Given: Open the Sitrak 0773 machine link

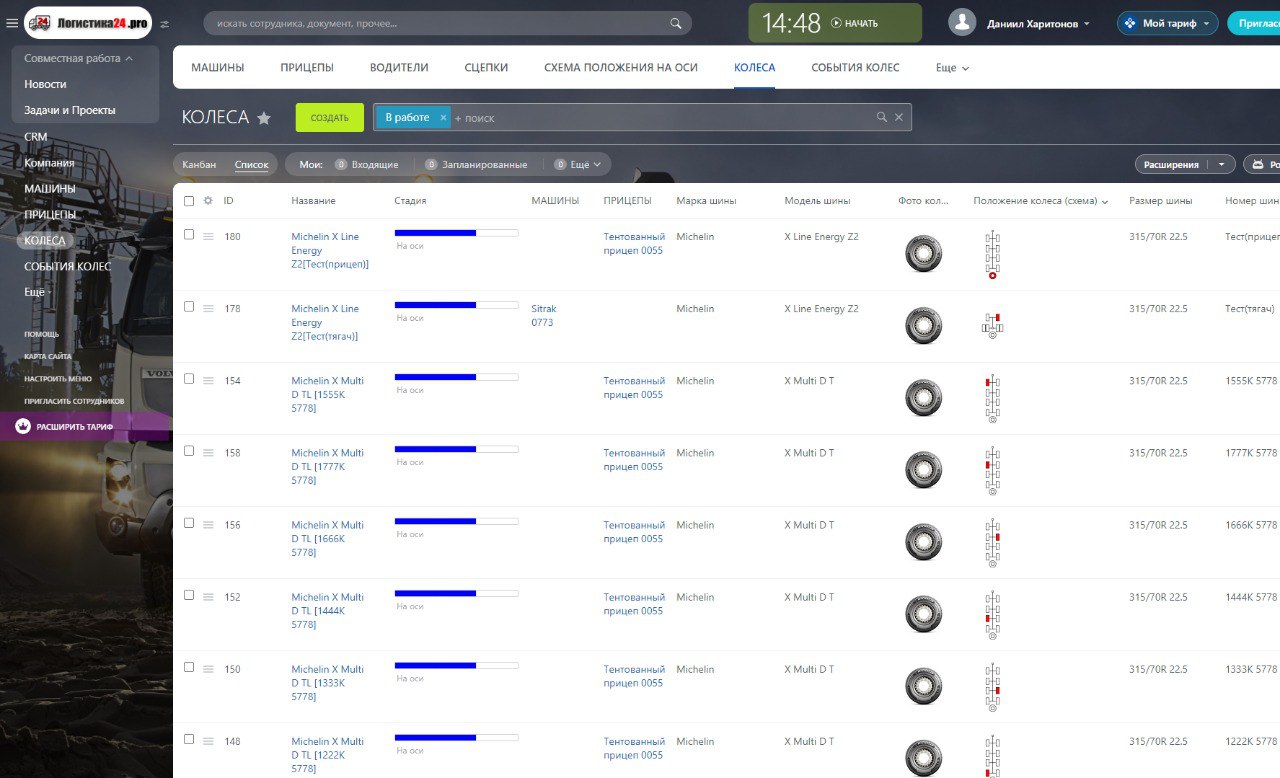Looking at the screenshot, I should pyautogui.click(x=545, y=316).
